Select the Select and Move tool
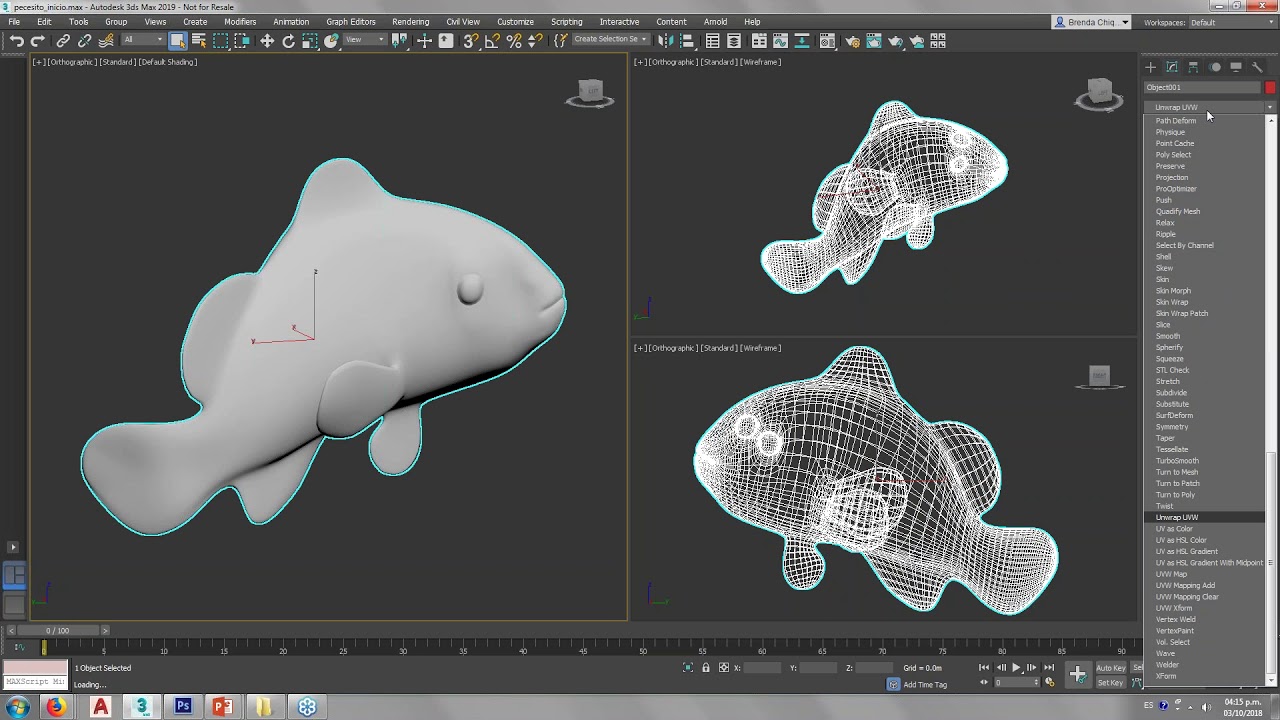This screenshot has height=720, width=1280. pyautogui.click(x=267, y=41)
